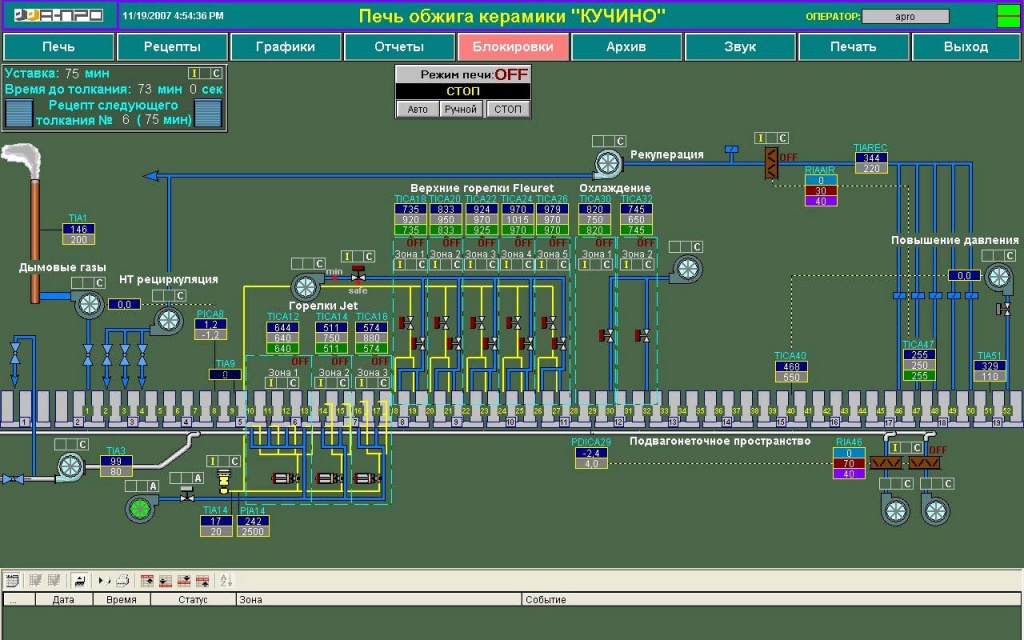Click the Рекуперация fan icon
Image resolution: width=1024 pixels, height=640 pixels.
click(x=608, y=162)
